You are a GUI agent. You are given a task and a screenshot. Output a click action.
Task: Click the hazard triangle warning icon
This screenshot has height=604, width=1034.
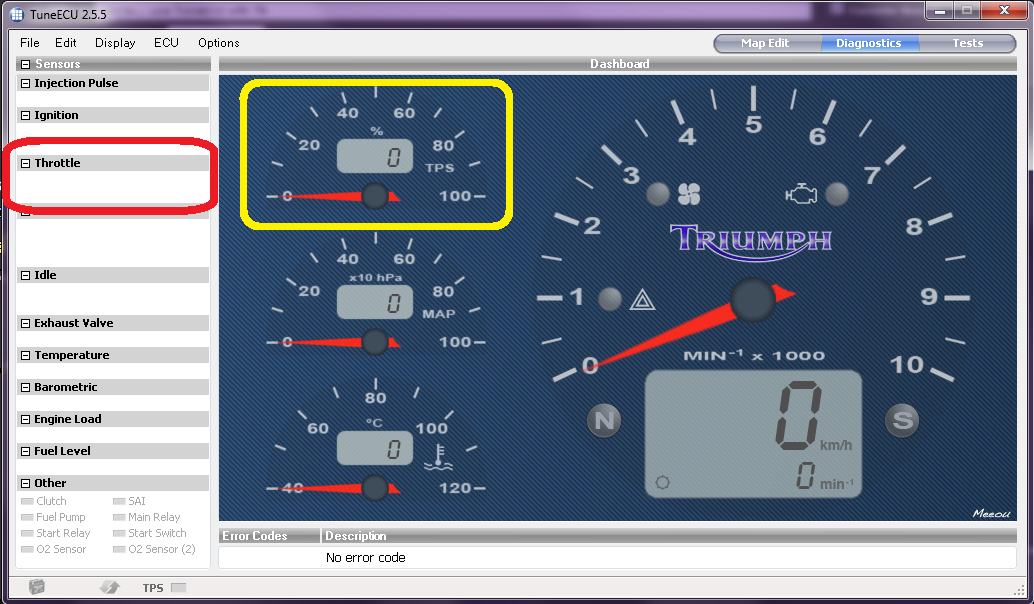click(642, 298)
